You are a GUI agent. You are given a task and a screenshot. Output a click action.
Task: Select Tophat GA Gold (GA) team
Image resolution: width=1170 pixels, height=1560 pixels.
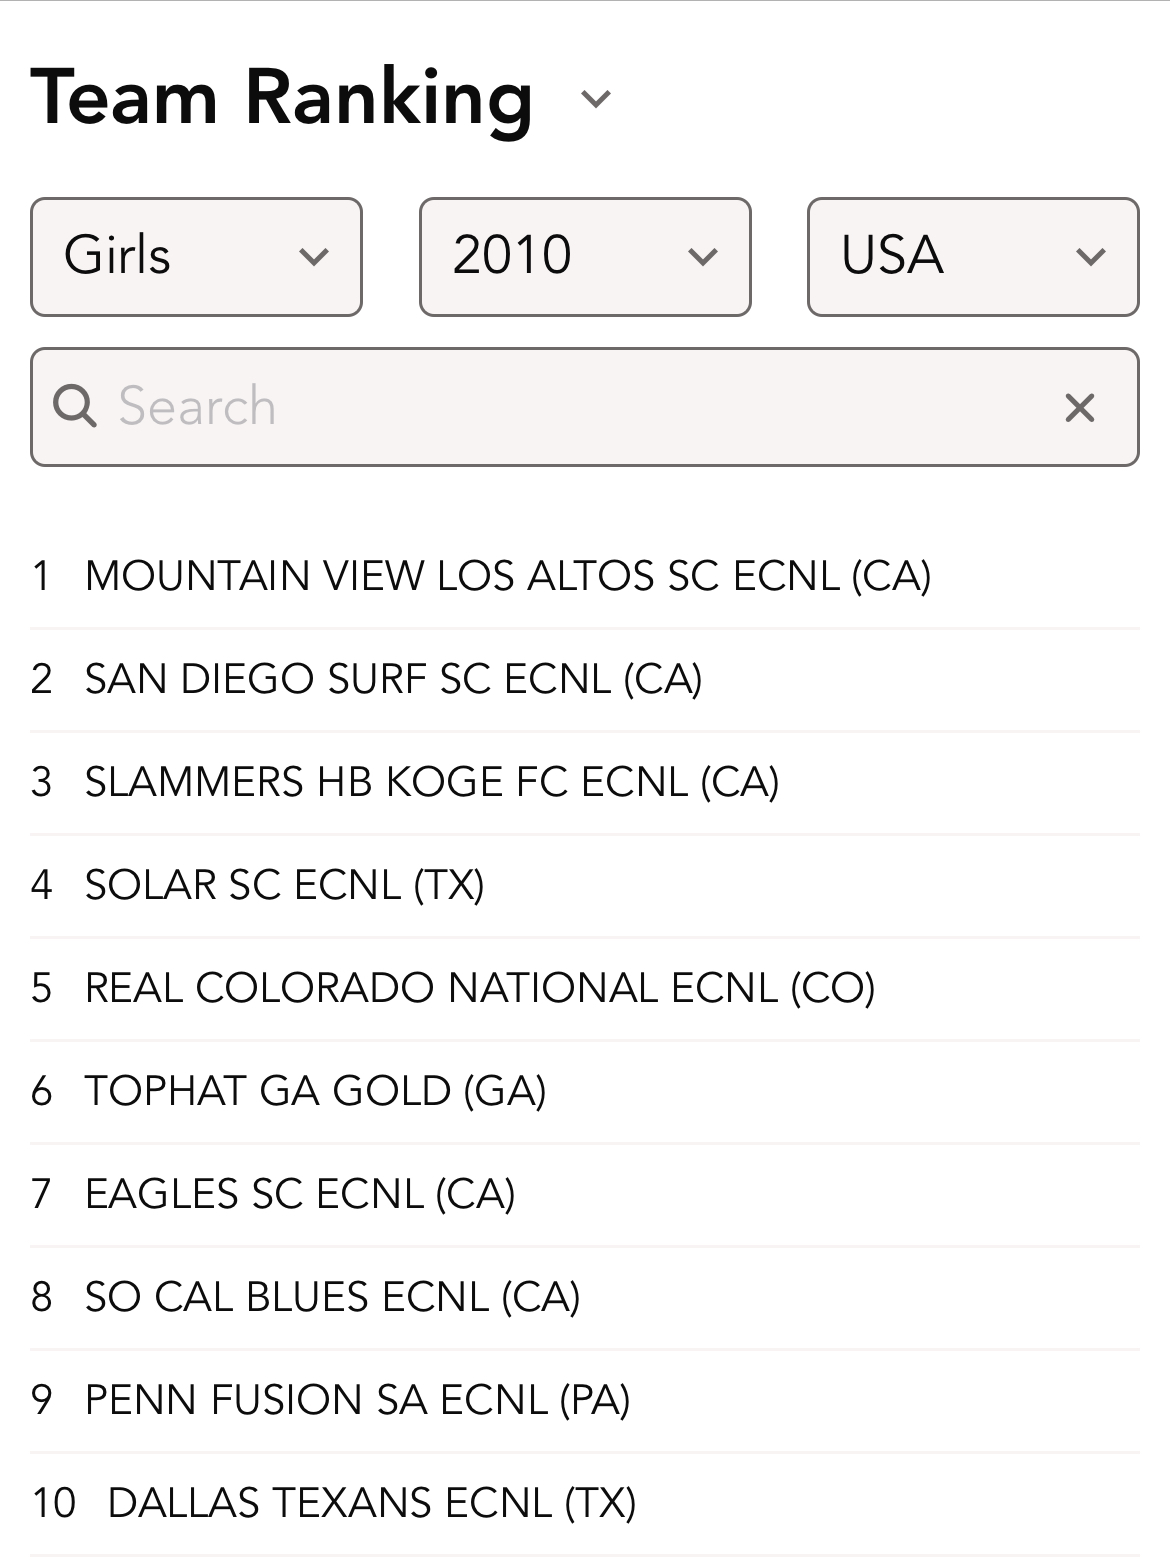pyautogui.click(x=315, y=1091)
